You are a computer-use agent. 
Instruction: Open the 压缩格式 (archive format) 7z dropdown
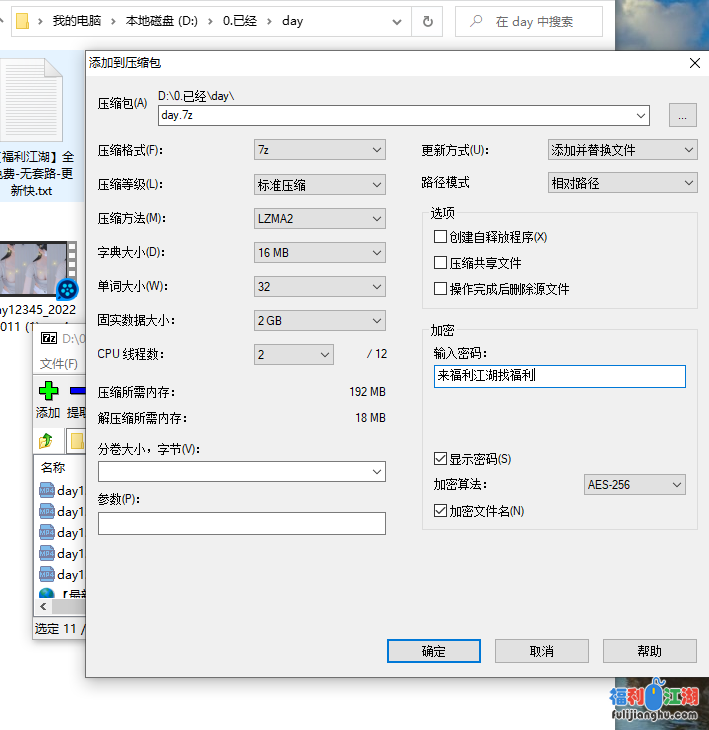[x=320, y=150]
